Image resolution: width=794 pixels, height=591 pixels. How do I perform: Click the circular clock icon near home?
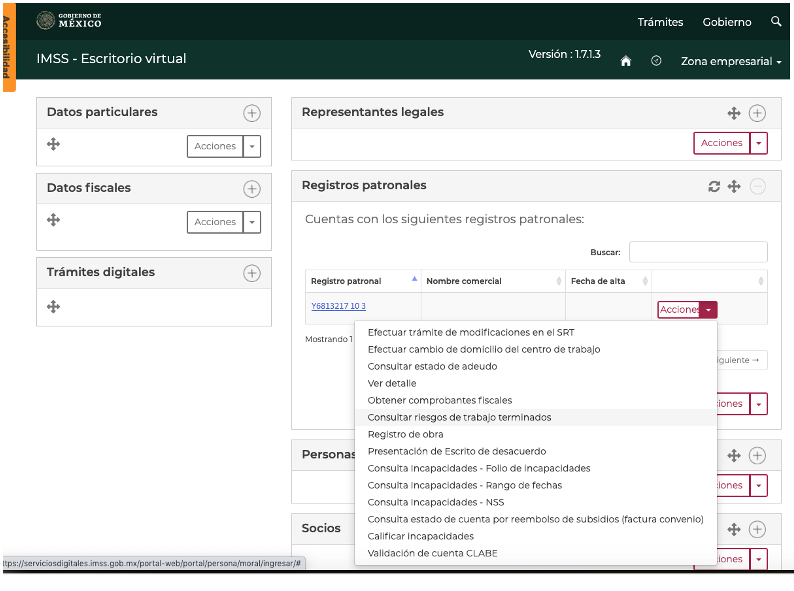(656, 61)
